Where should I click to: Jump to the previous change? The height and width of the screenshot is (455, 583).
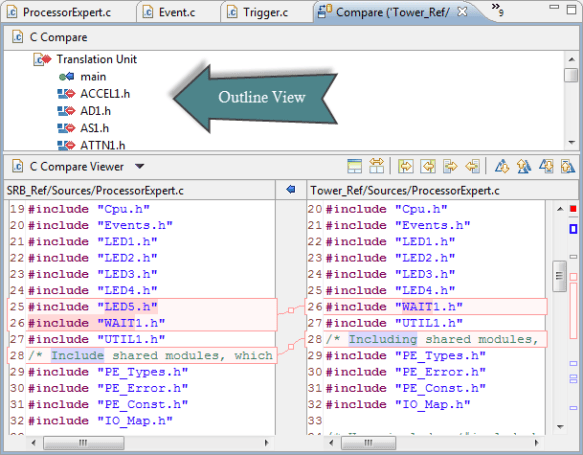(x=568, y=166)
